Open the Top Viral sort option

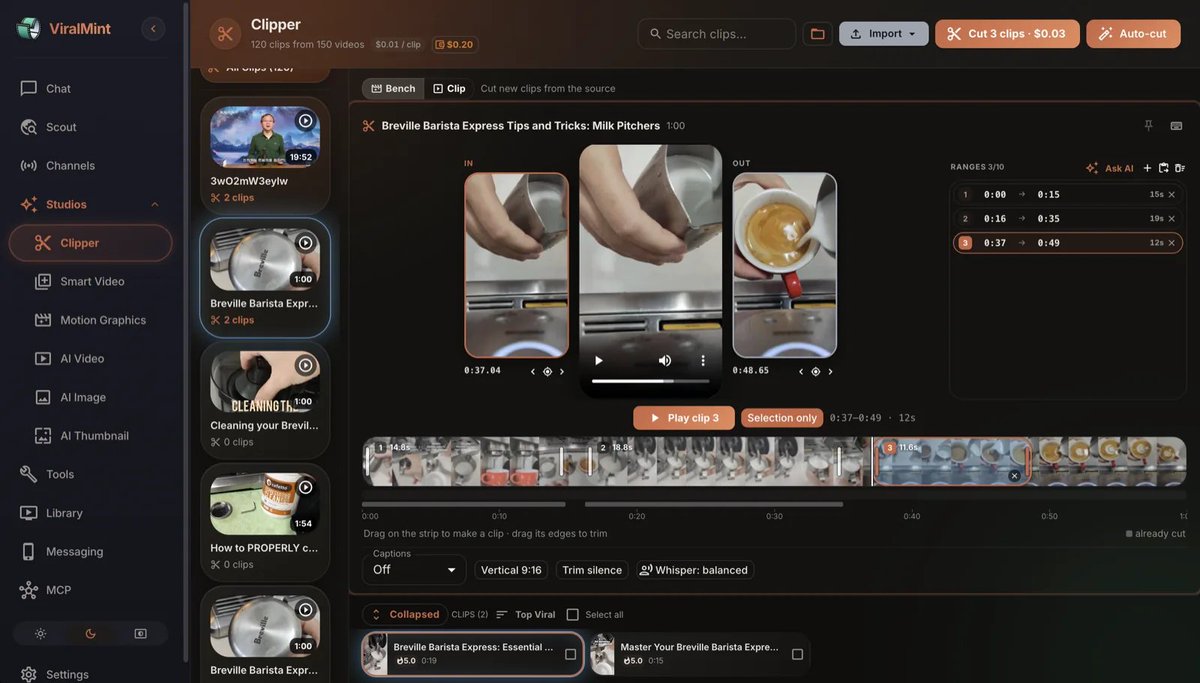[526, 615]
